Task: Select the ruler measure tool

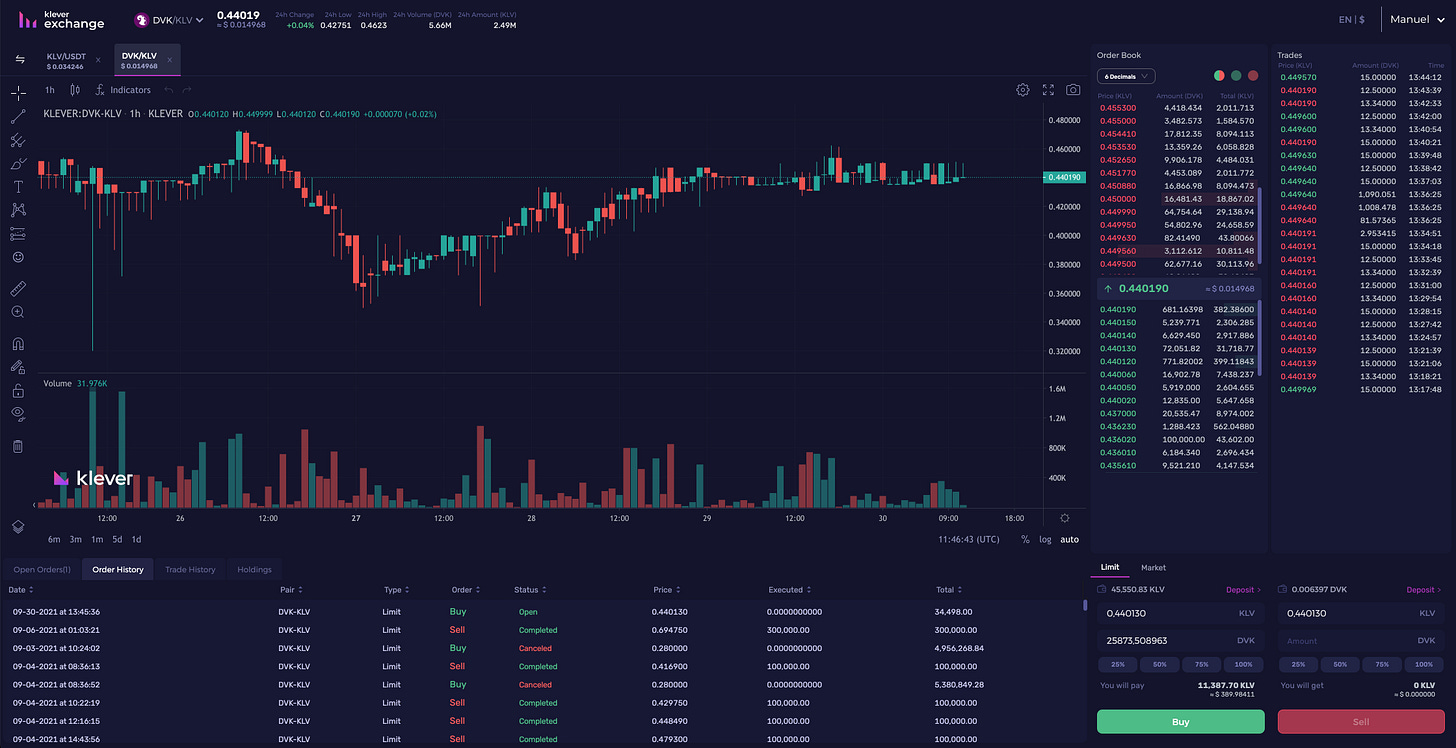Action: [18, 289]
